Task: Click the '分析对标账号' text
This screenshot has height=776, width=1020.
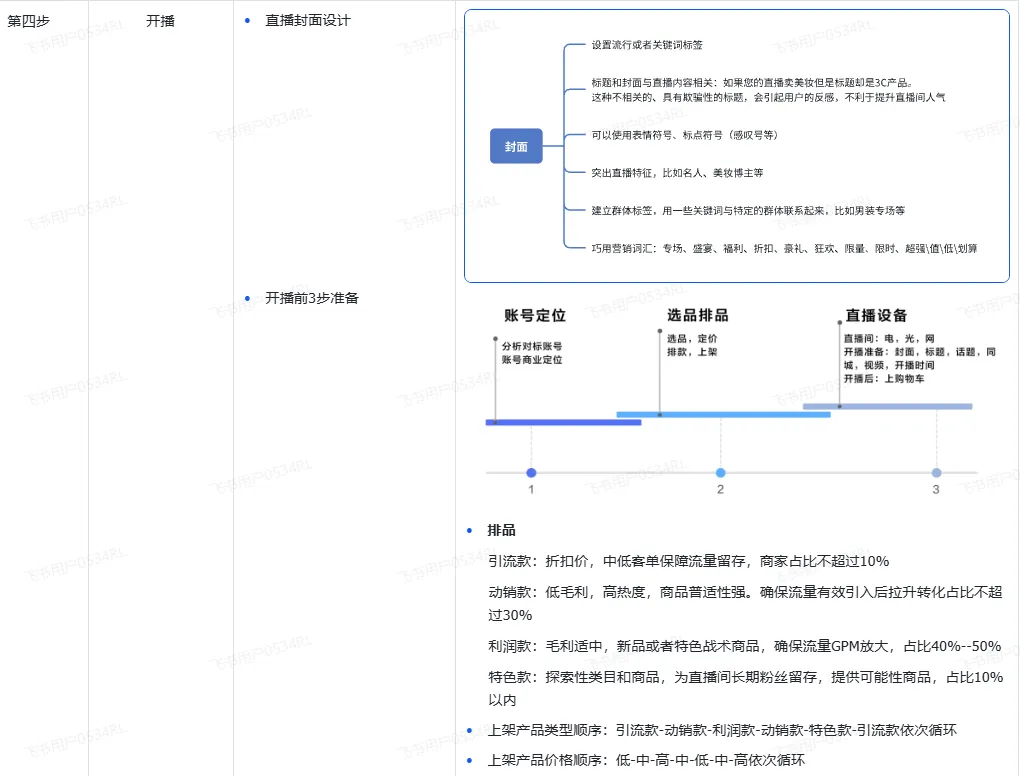Action: pyautogui.click(x=531, y=346)
